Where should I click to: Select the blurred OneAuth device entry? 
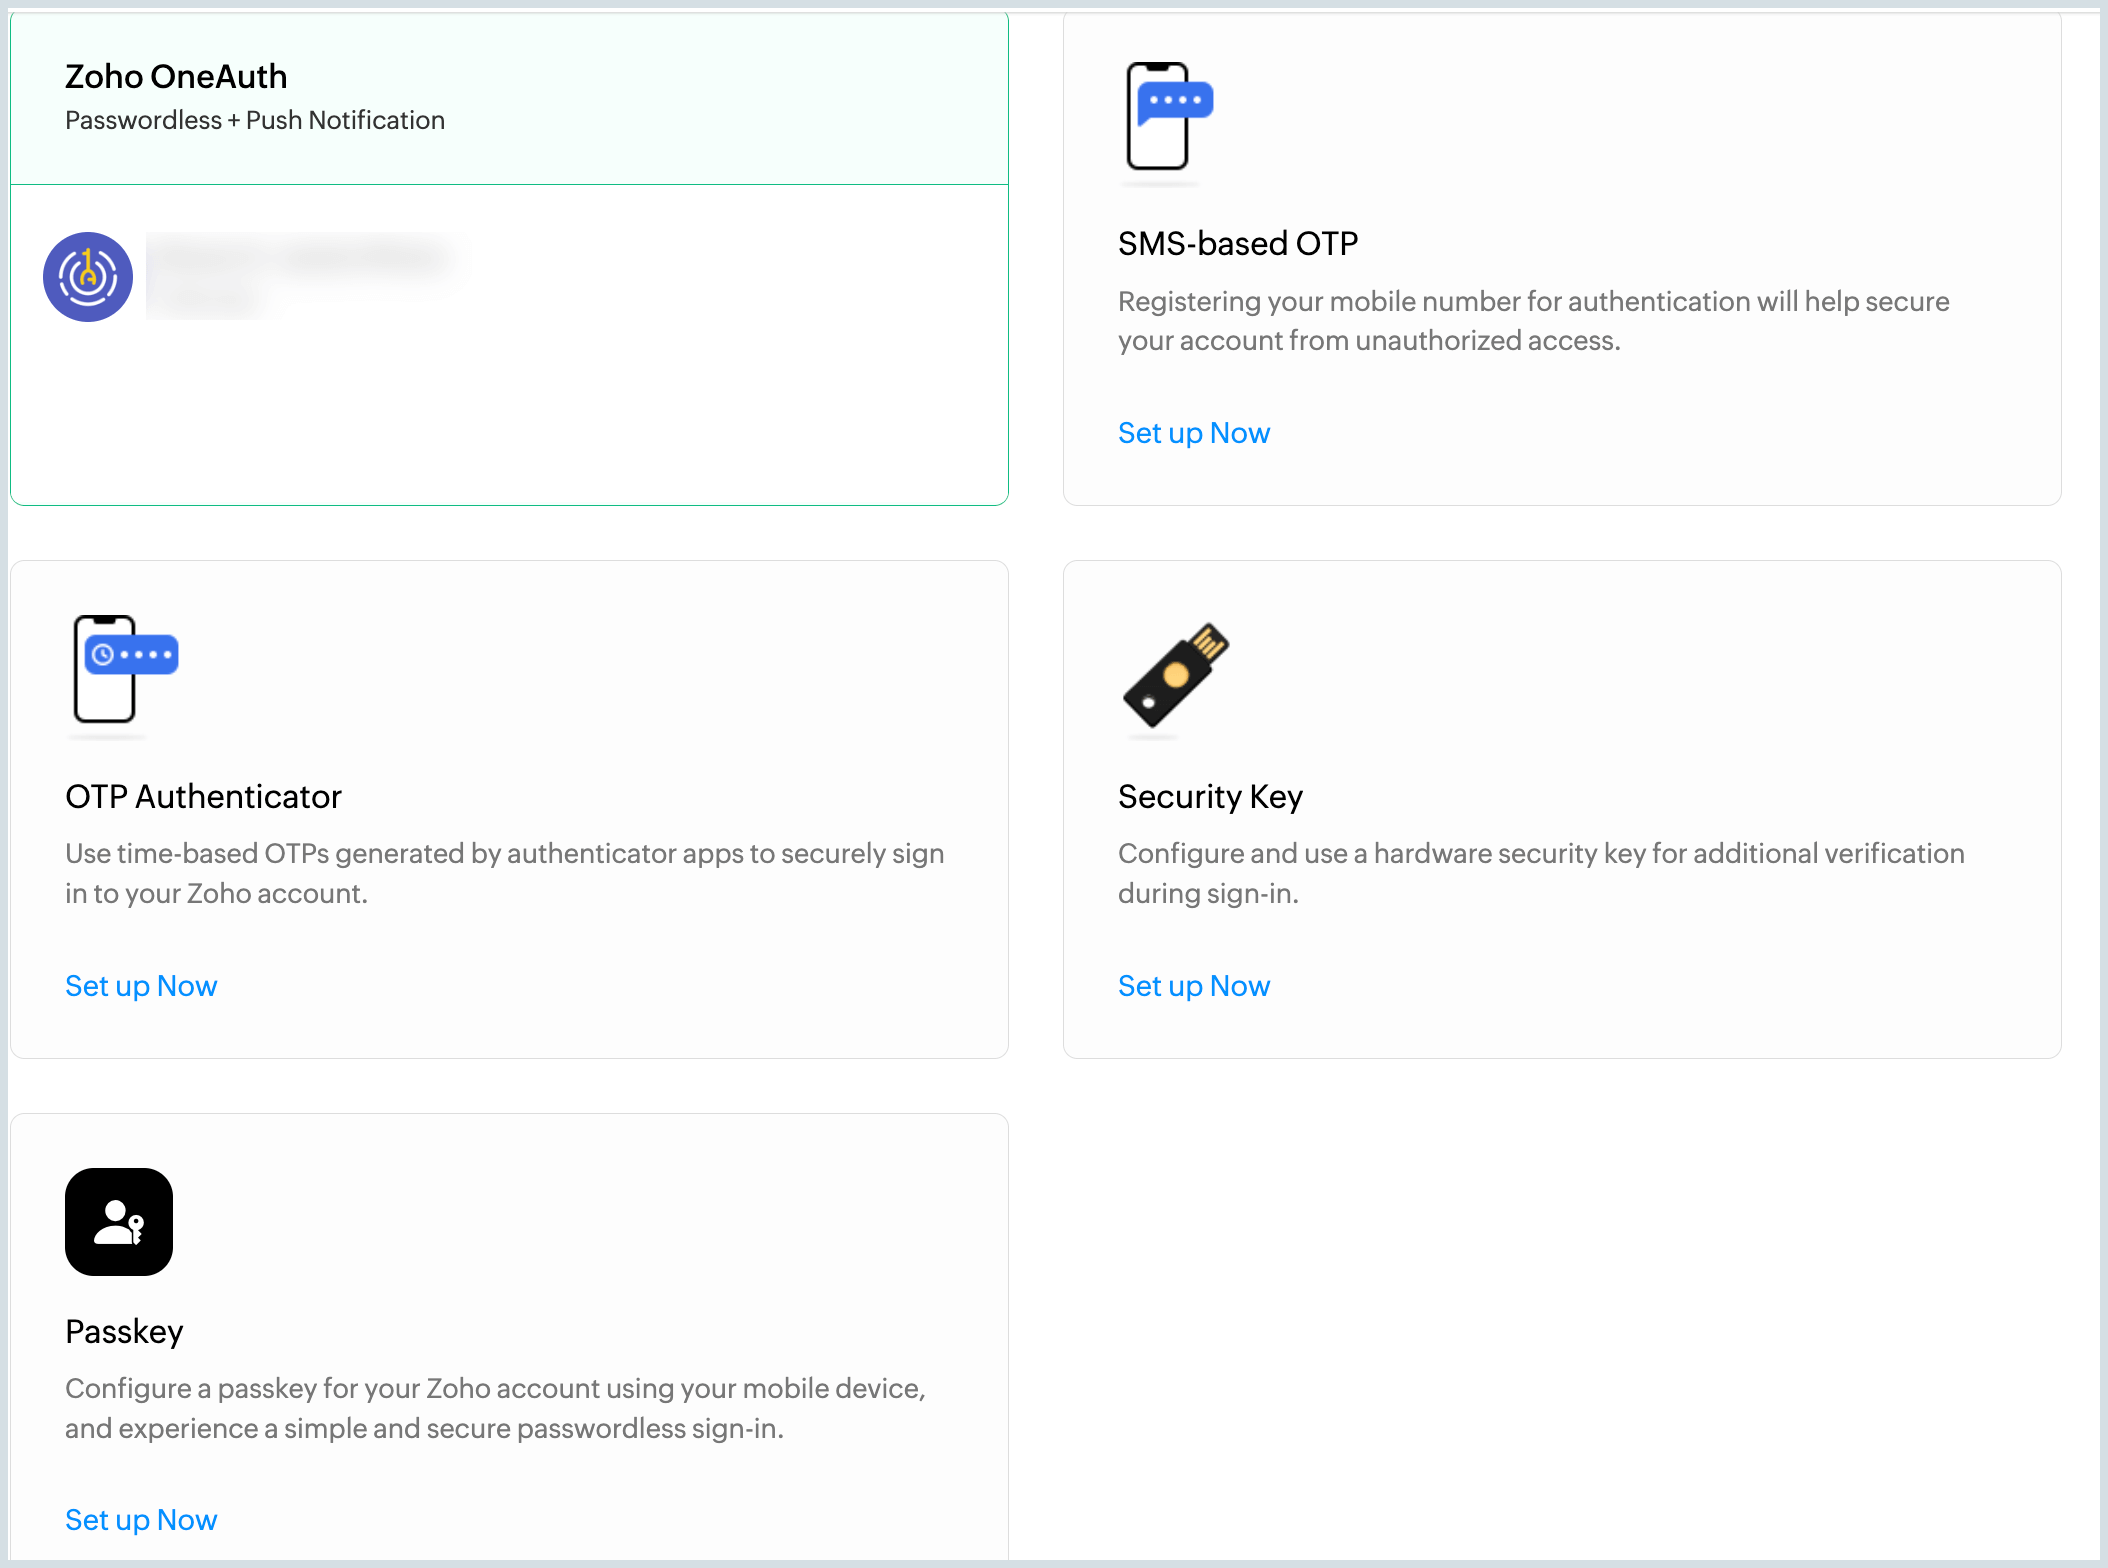(300, 275)
